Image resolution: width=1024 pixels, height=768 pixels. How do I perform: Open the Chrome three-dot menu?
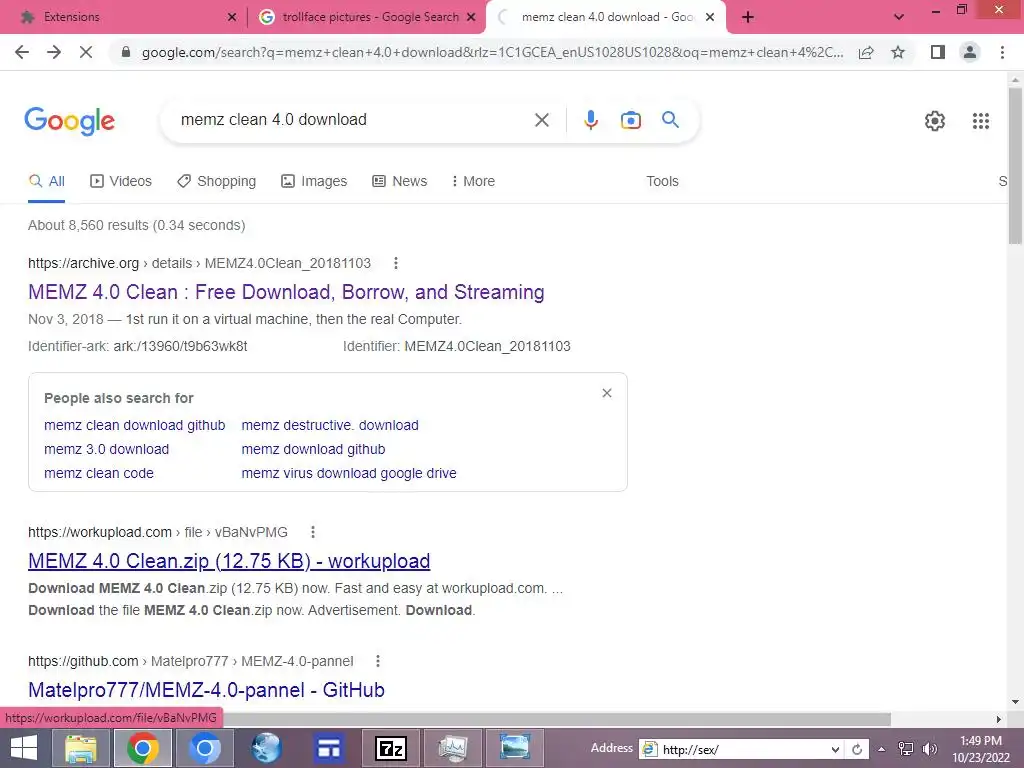1002,52
